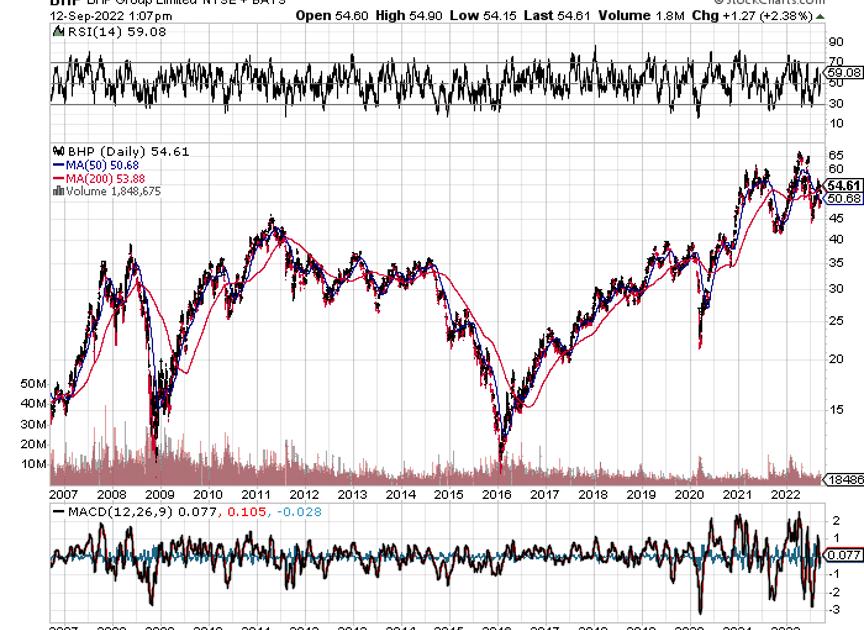Click the BHP candlestick legend icon
Viewport: 864px width, 630px height.
57,151
